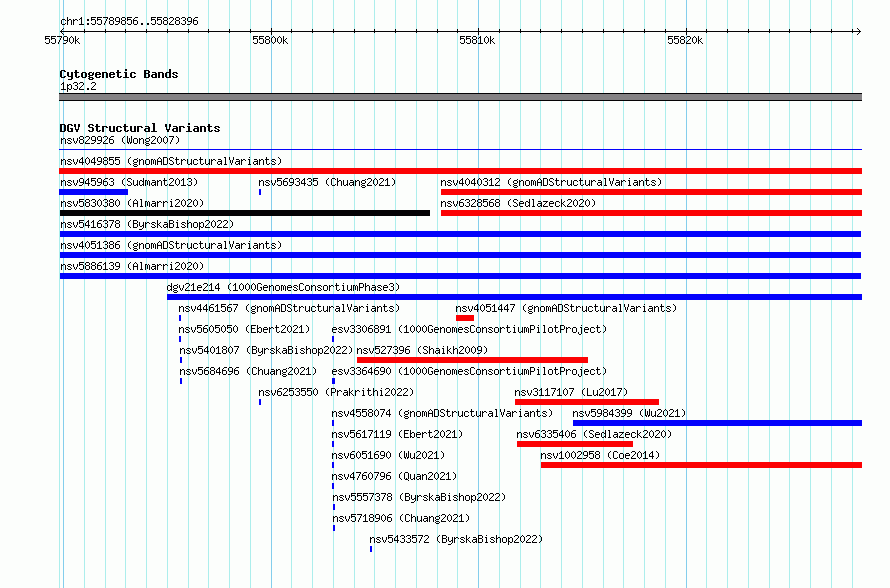Viewport: 890px width, 588px height.
Task: Click the chr1:55789856..55828396 coordinates text
Action: click(129, 22)
